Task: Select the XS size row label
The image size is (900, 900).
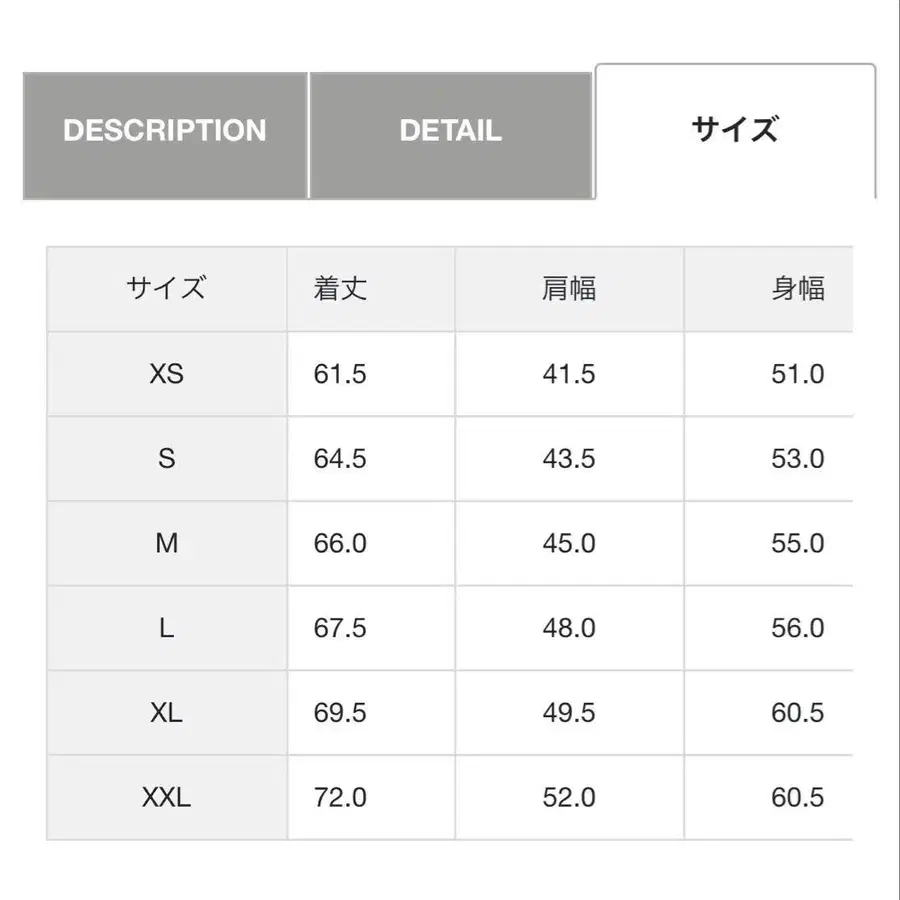Action: (167, 374)
